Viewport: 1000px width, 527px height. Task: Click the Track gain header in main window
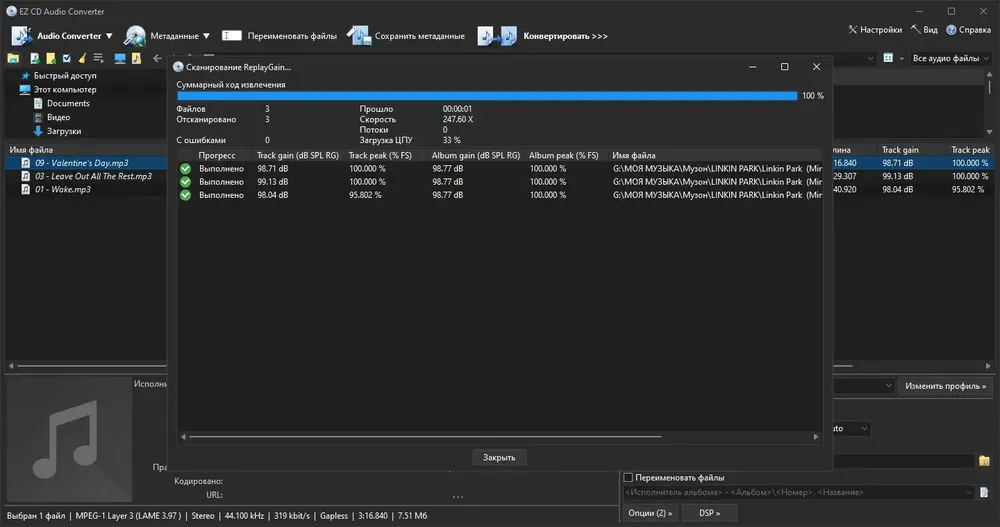coord(900,150)
